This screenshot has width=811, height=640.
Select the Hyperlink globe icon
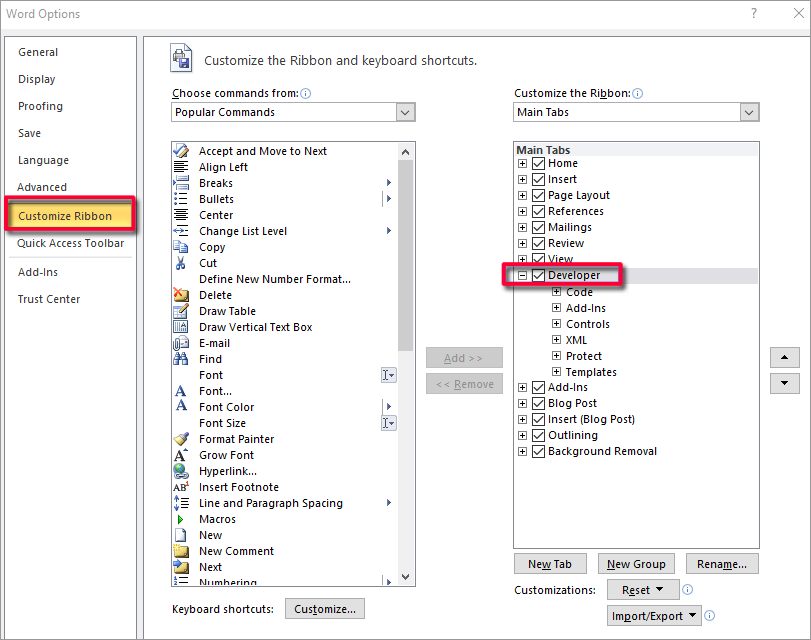tap(181, 471)
